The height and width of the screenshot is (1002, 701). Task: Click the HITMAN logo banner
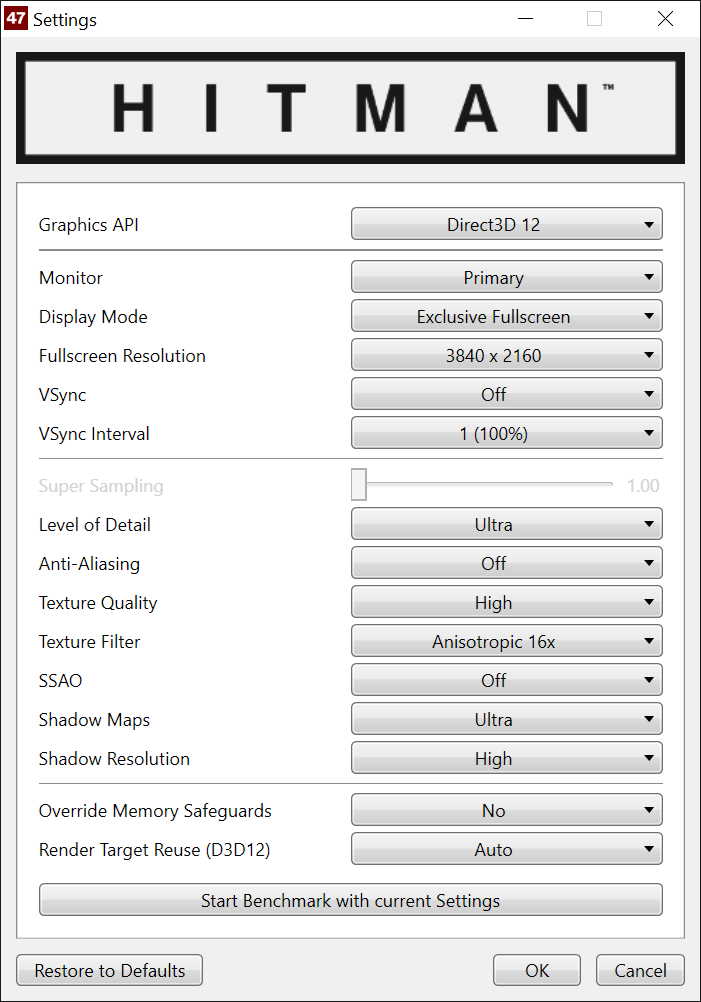pos(350,108)
